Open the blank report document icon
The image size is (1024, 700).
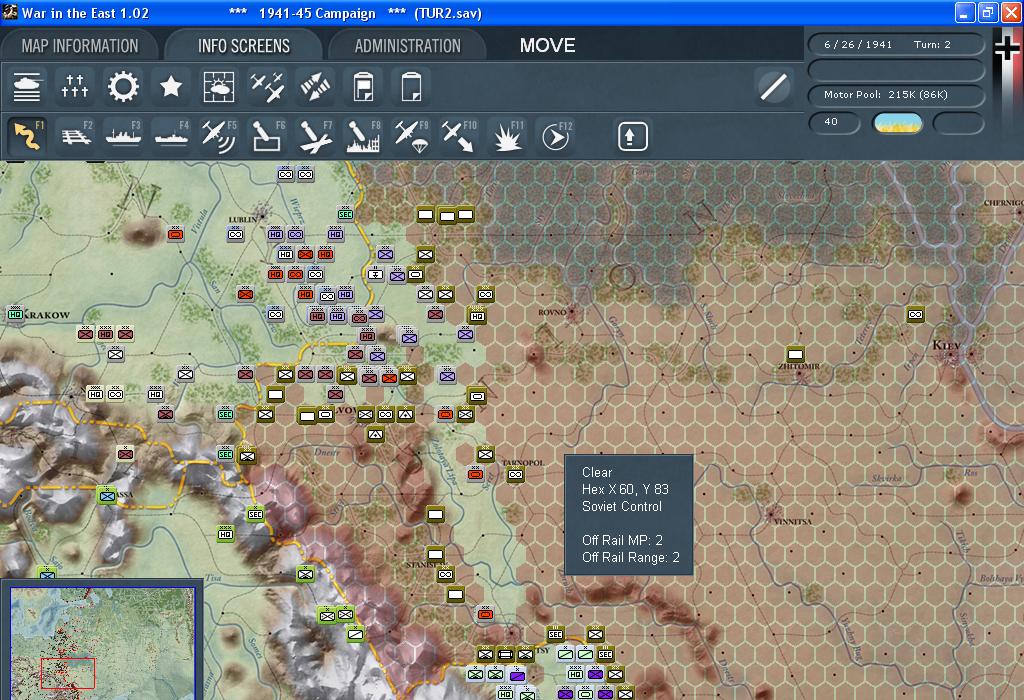pos(411,86)
